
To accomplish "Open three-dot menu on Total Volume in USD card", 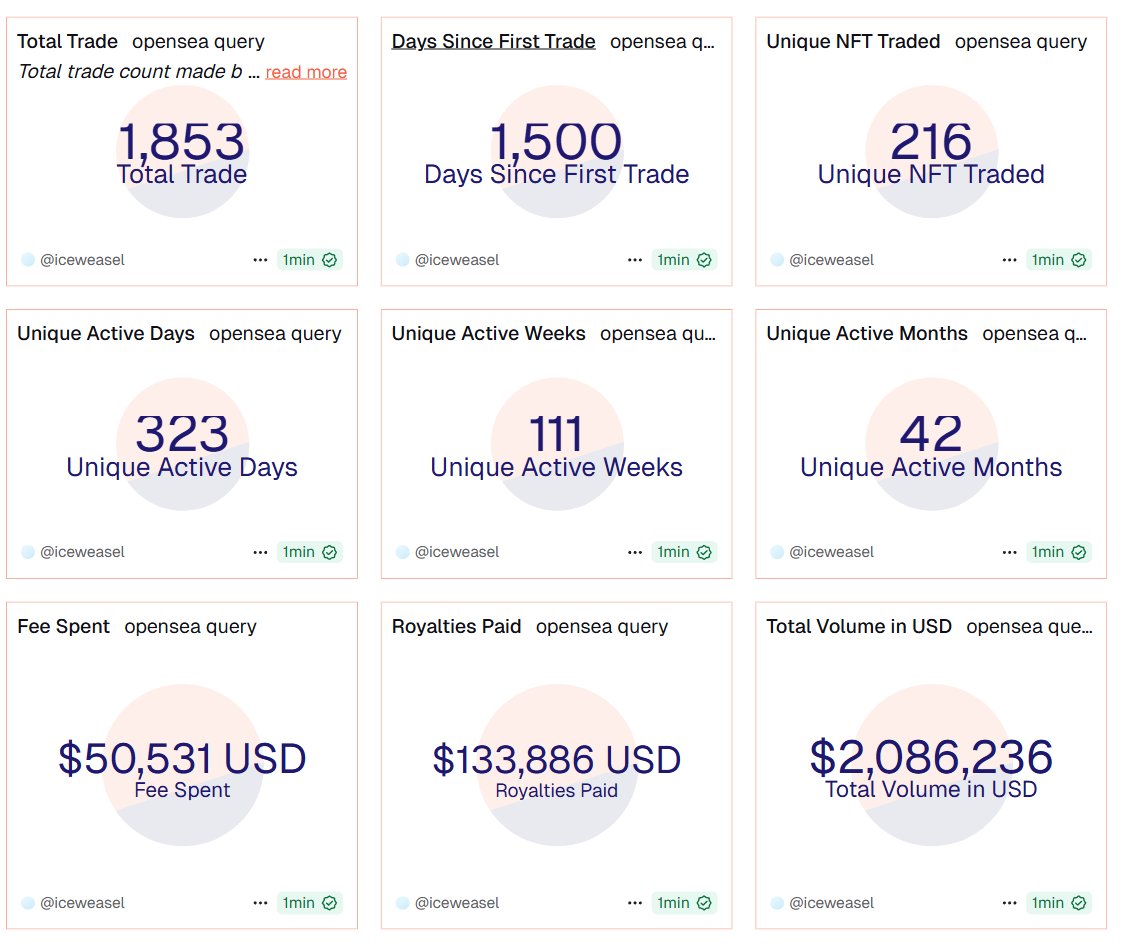I will tap(1009, 903).
